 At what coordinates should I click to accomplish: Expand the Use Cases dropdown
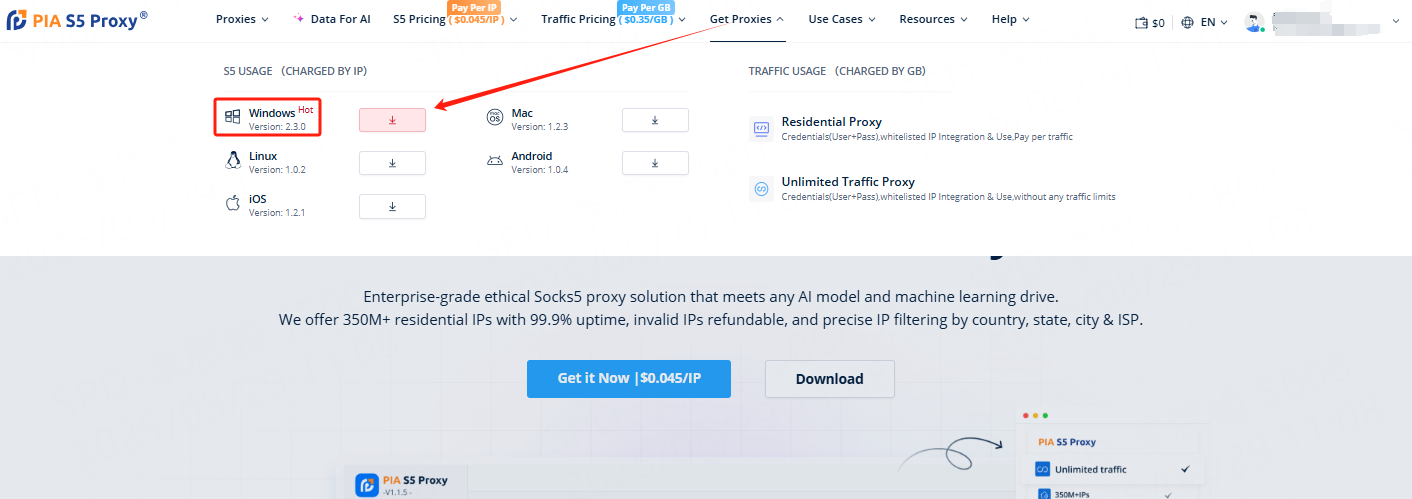point(842,19)
